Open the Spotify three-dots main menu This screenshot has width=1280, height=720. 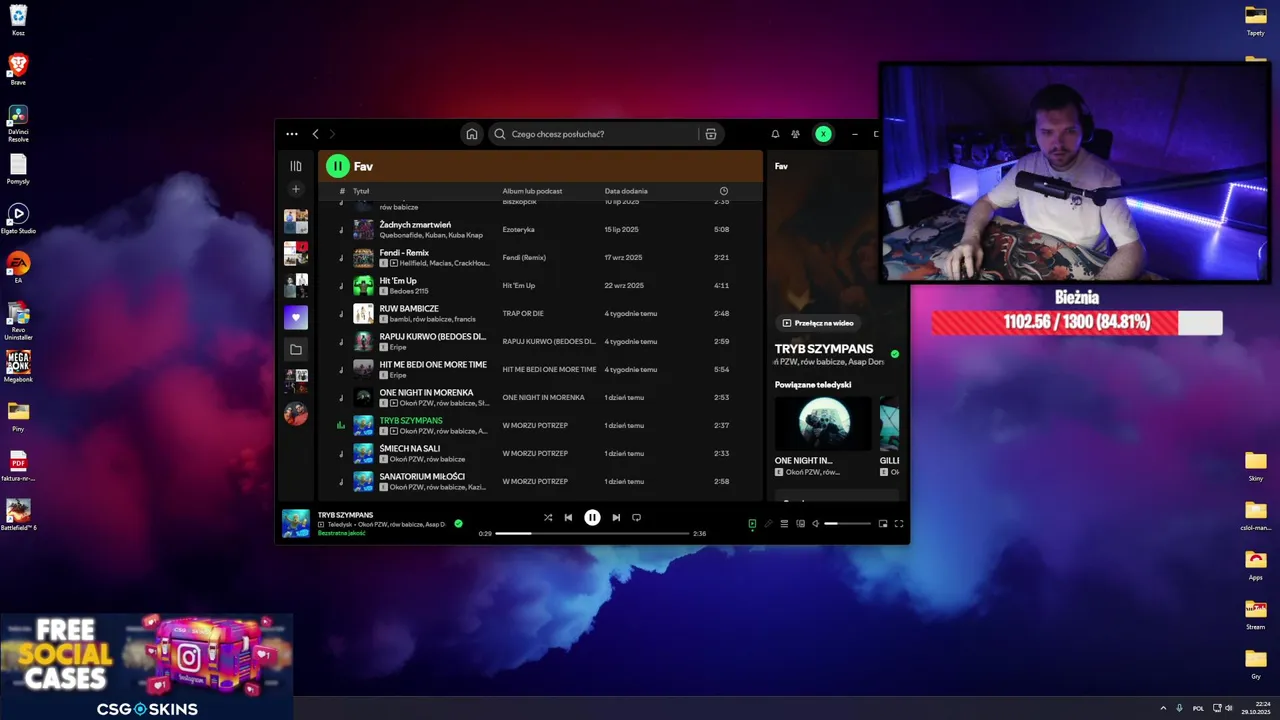pyautogui.click(x=291, y=134)
